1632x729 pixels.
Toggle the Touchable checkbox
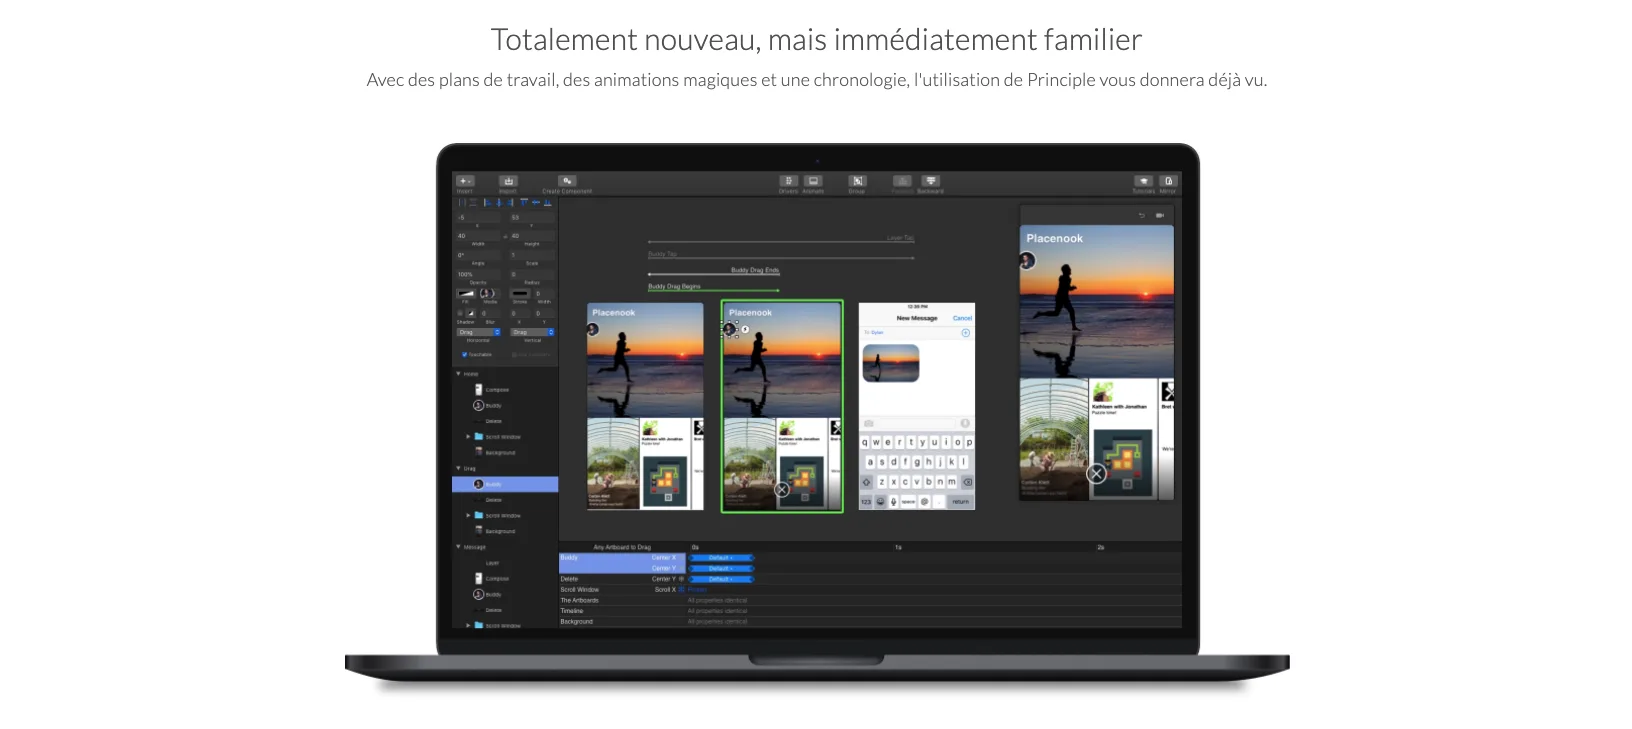[464, 354]
